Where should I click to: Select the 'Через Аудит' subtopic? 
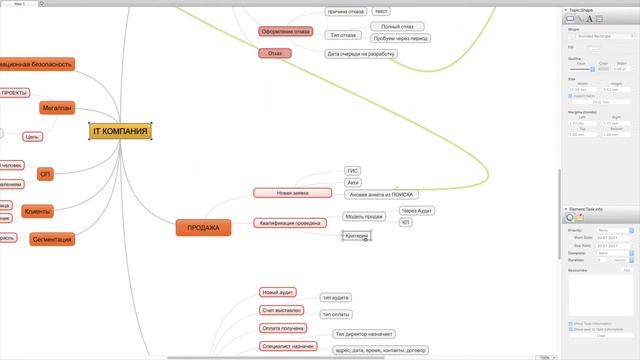click(417, 211)
